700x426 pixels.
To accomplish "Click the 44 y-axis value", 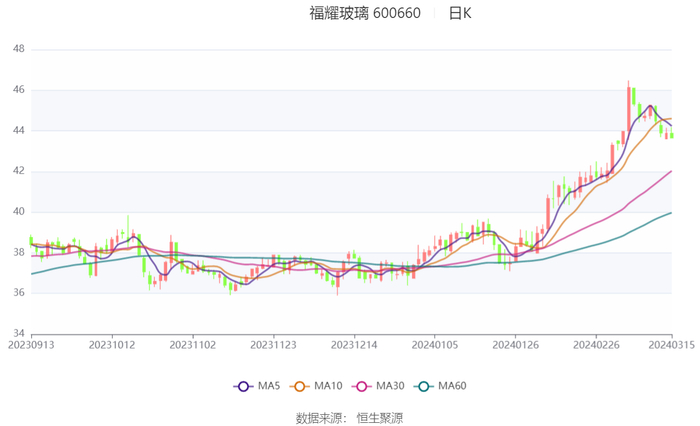I will 19,130.
